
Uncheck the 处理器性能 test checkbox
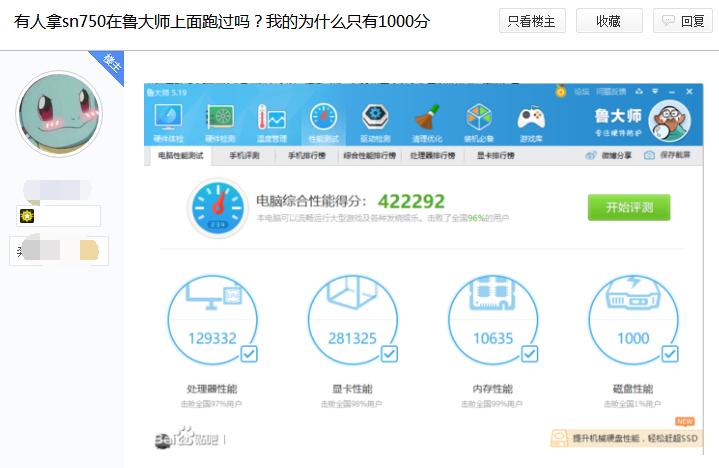point(249,354)
